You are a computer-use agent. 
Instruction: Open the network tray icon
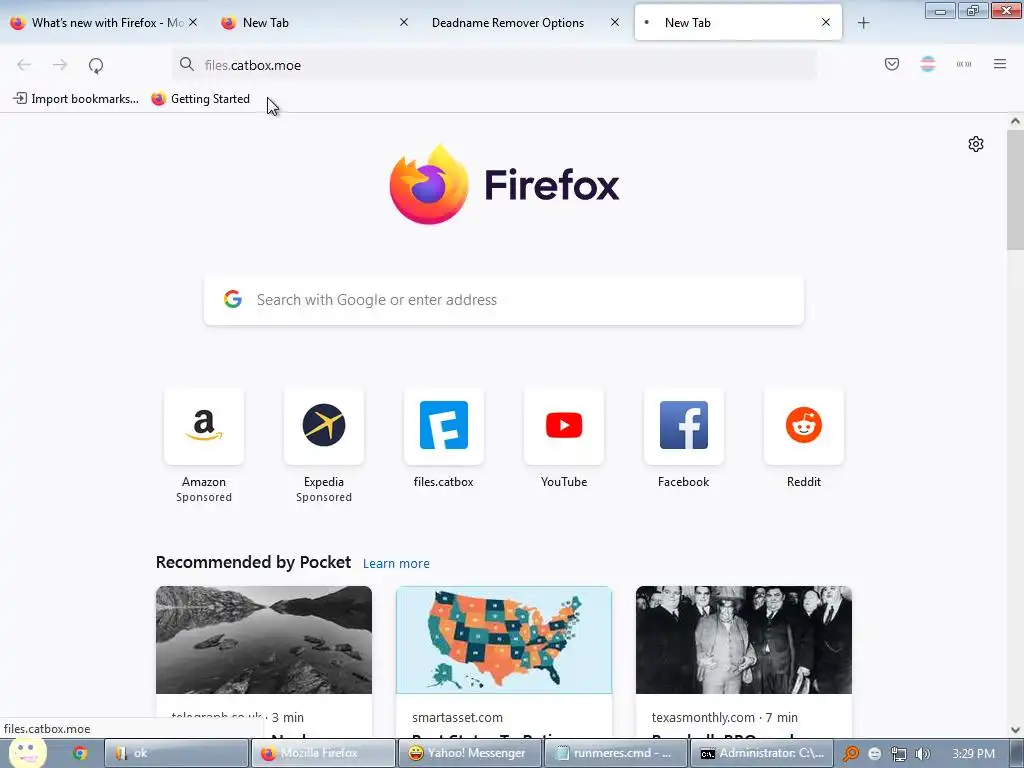tap(899, 754)
